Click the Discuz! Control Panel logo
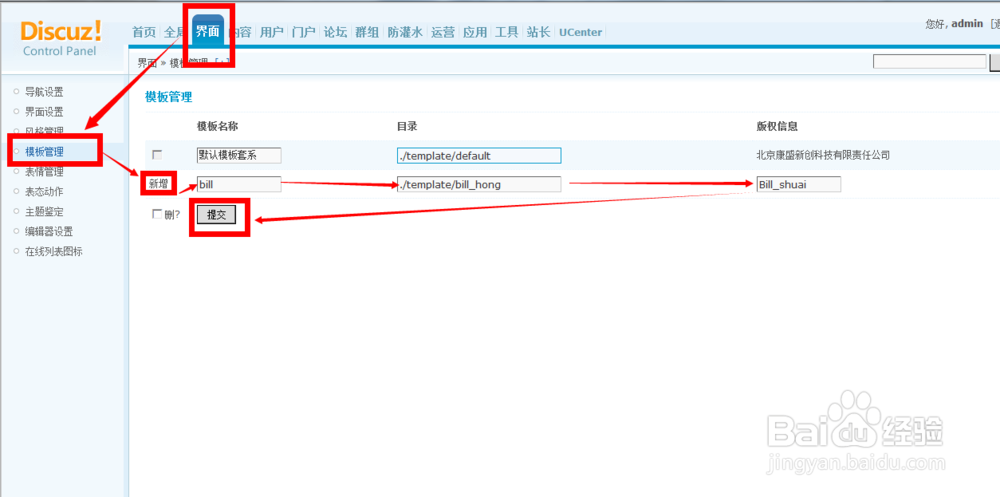 (x=61, y=38)
